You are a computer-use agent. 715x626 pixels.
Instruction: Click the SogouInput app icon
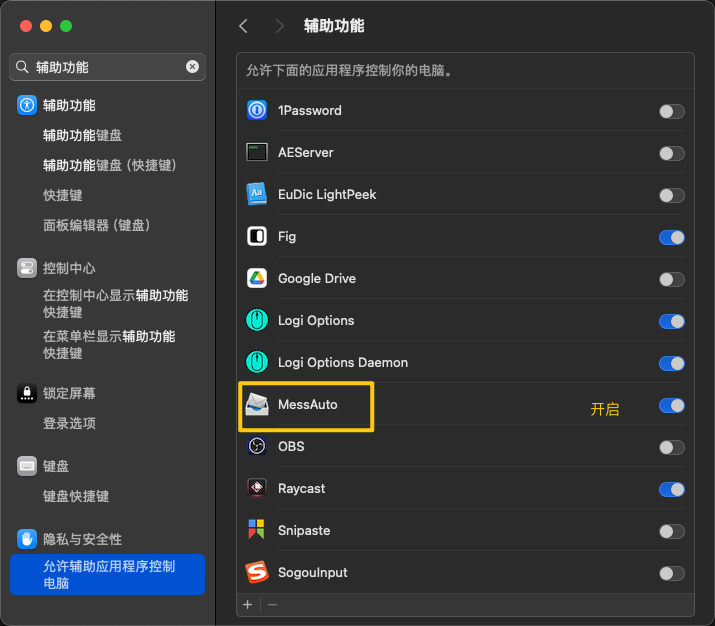pyautogui.click(x=257, y=572)
